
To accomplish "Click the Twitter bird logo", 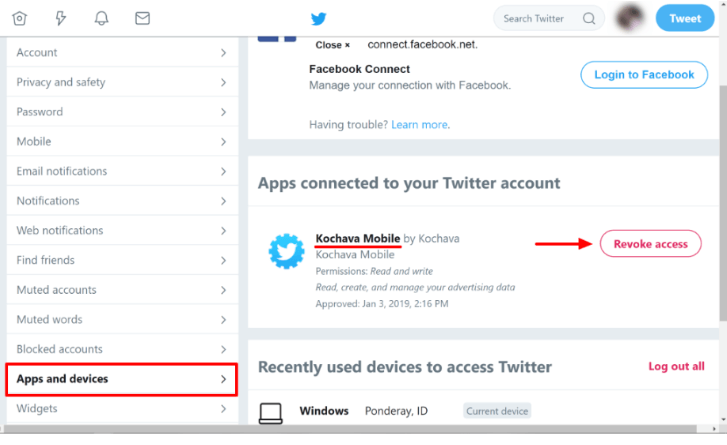I will coord(319,19).
